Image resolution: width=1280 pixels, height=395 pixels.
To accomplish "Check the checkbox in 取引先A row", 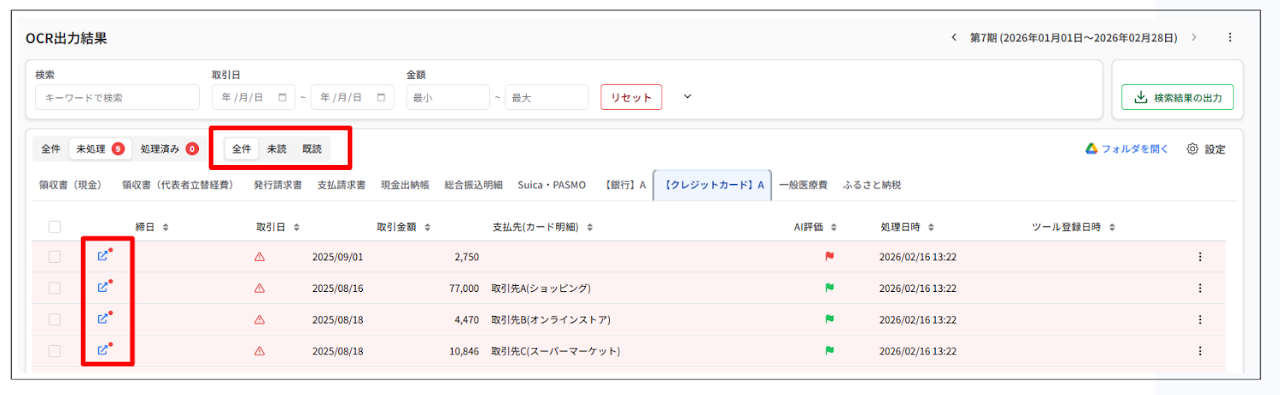I will point(55,288).
